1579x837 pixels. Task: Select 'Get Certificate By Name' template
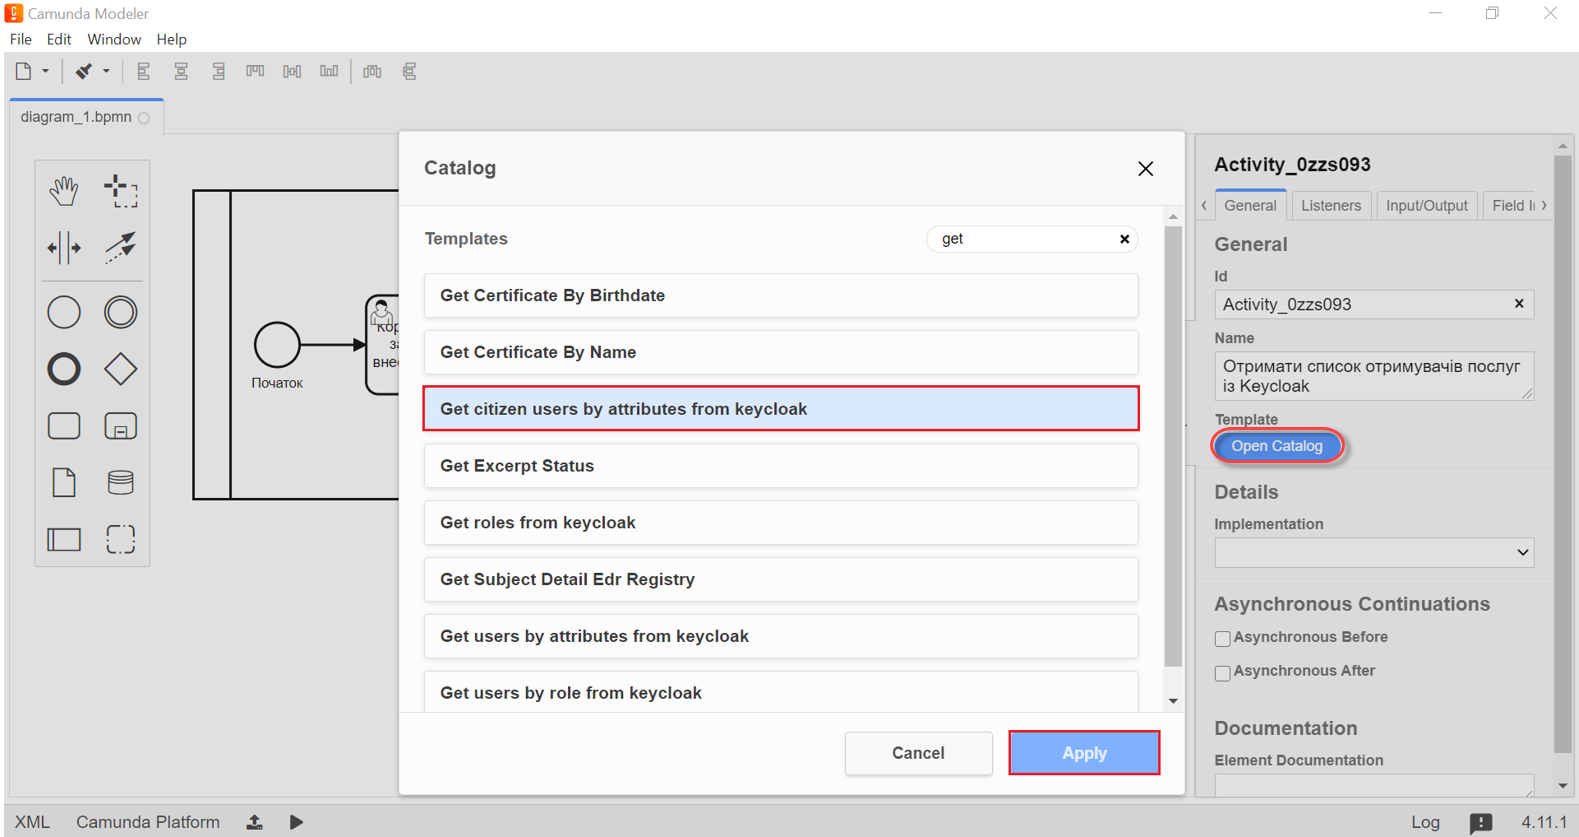point(781,352)
